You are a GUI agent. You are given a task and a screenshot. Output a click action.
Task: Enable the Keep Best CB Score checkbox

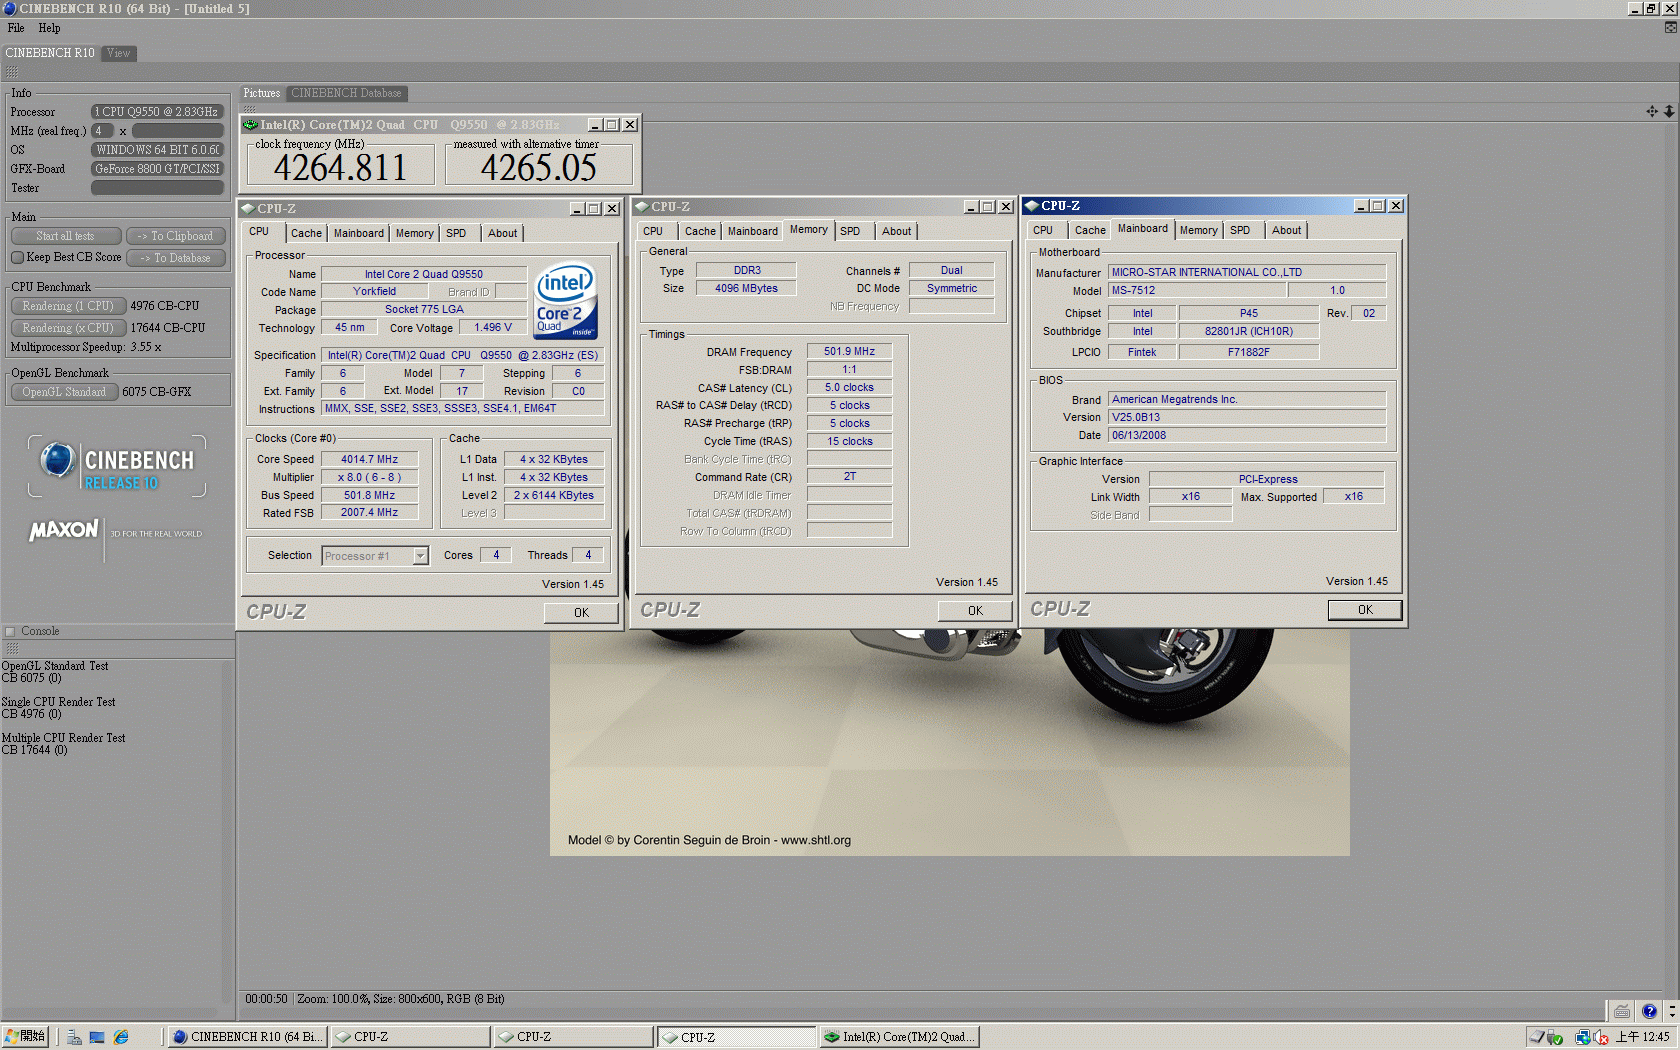click(17, 257)
